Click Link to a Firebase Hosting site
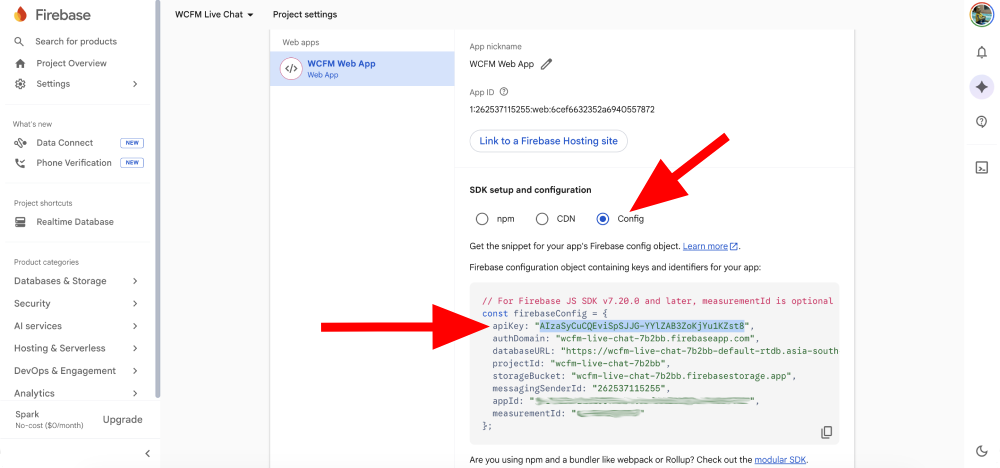Image resolution: width=1000 pixels, height=468 pixels. click(548, 141)
